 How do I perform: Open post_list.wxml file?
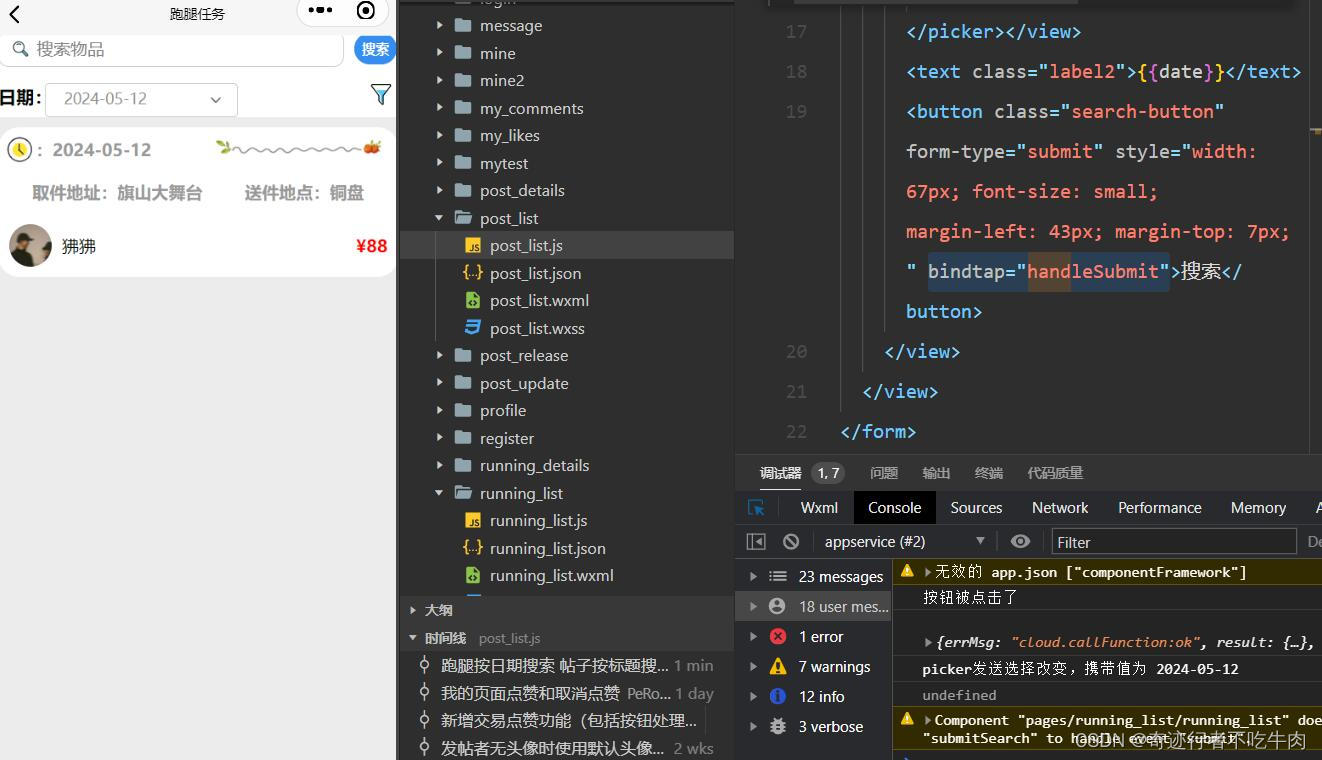[539, 300]
